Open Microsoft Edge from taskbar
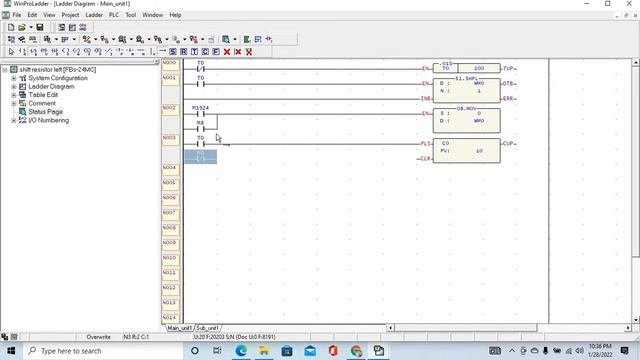This screenshot has height=360, width=640. tap(241, 351)
